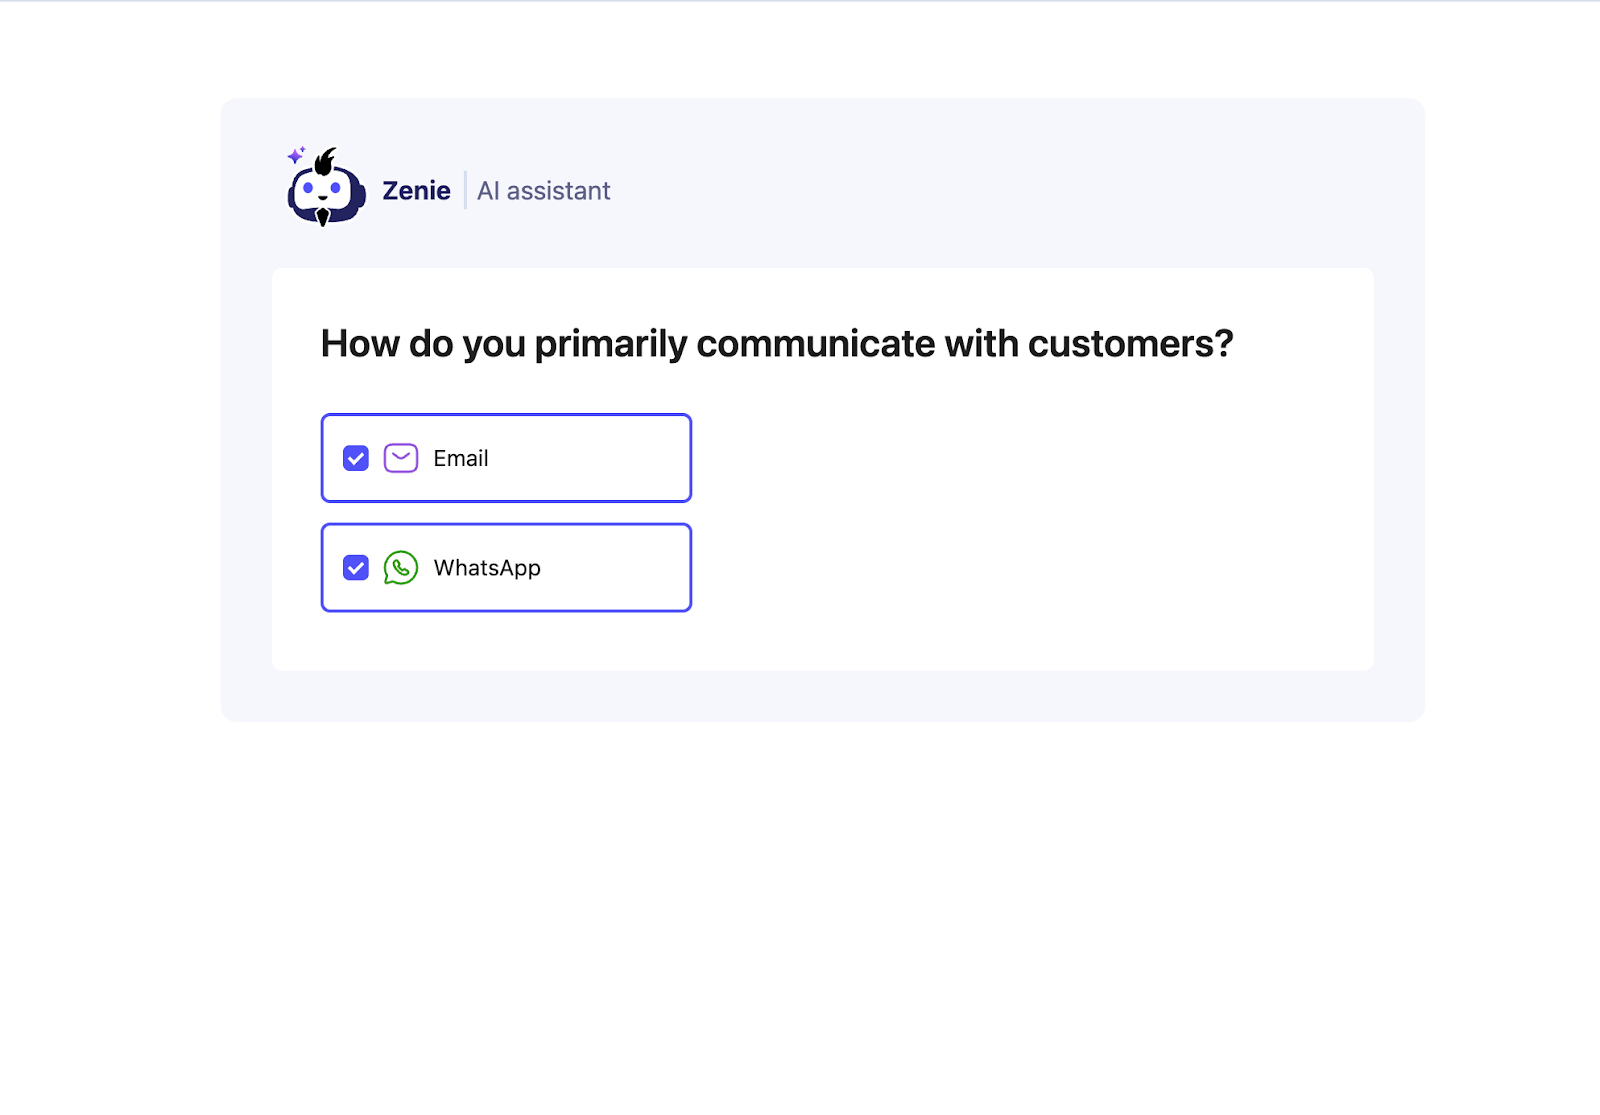Click the purple envelope Email icon
Viewport: 1600px width, 1115px height.
401,458
